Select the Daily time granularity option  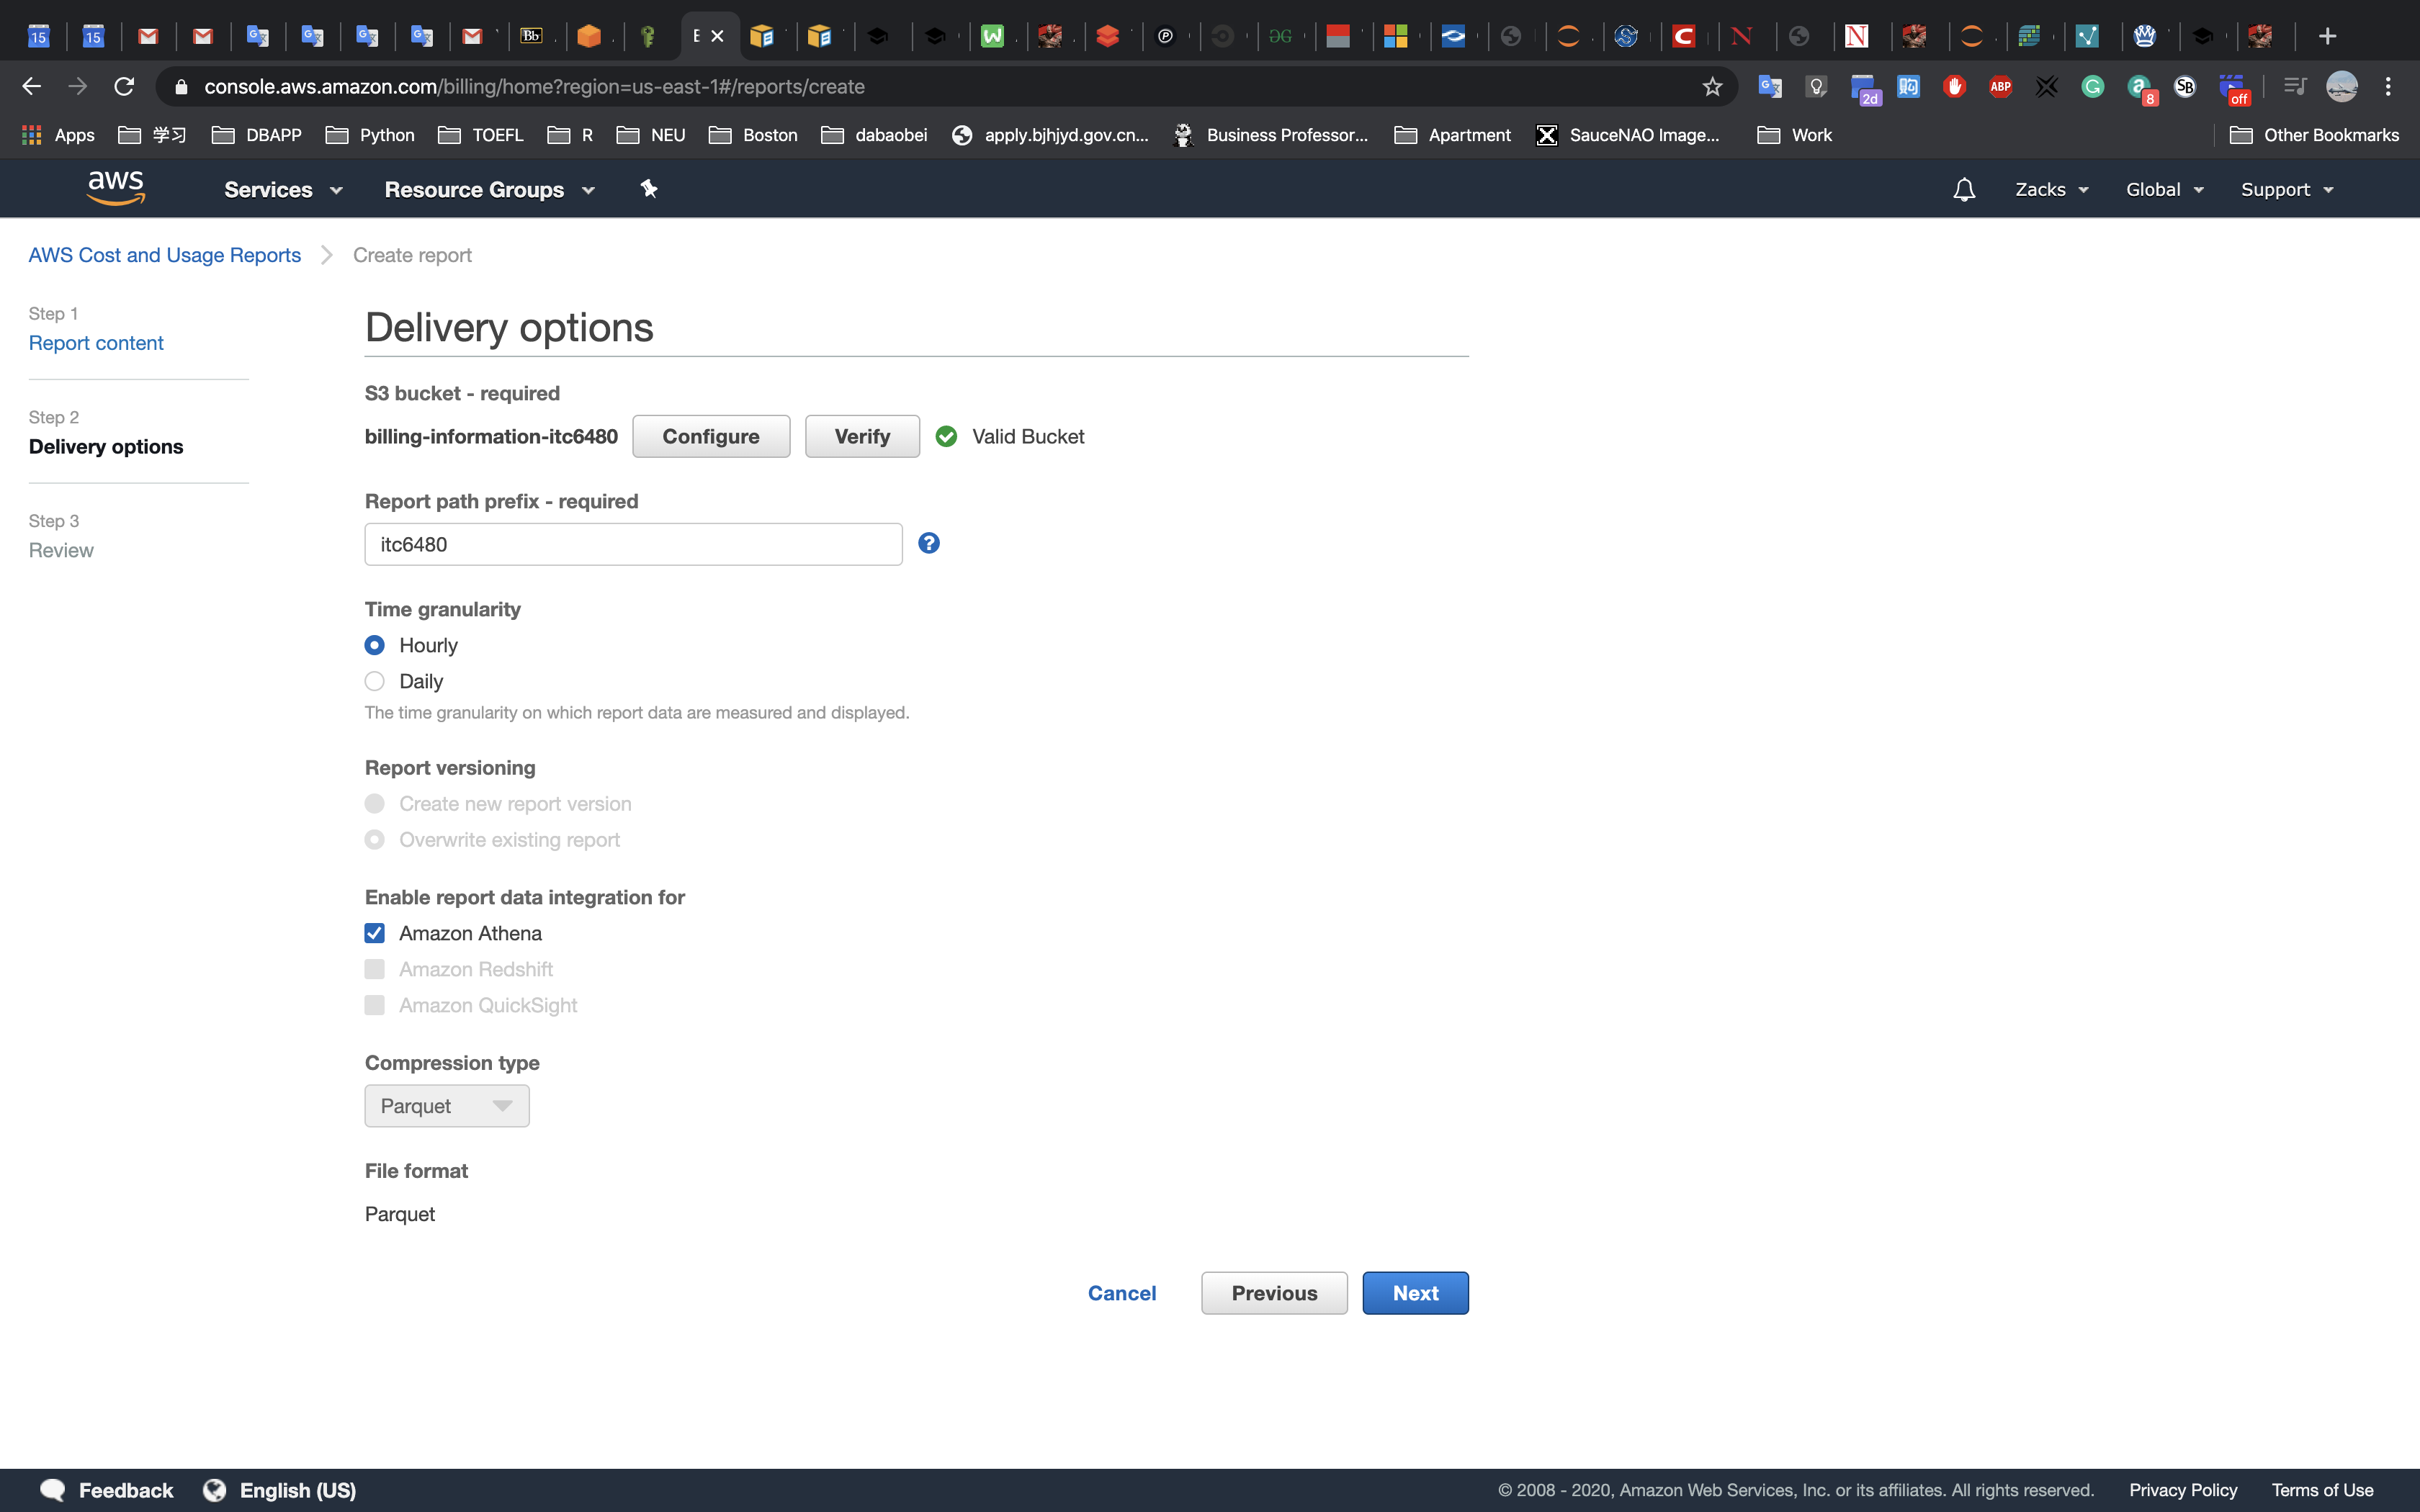coord(375,681)
